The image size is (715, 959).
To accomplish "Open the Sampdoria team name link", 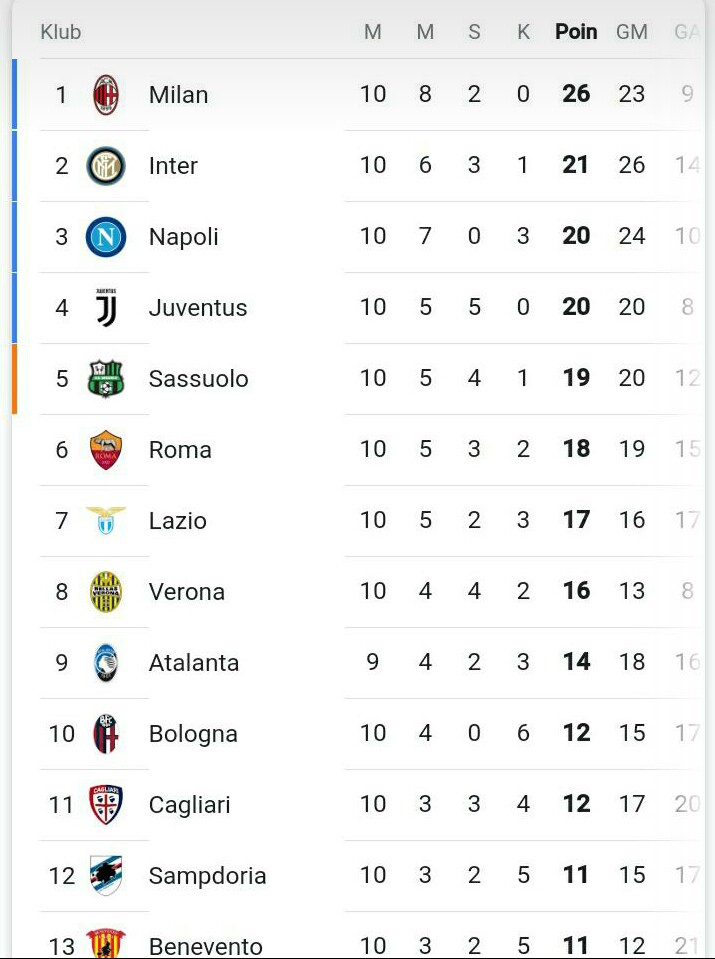I will (207, 876).
